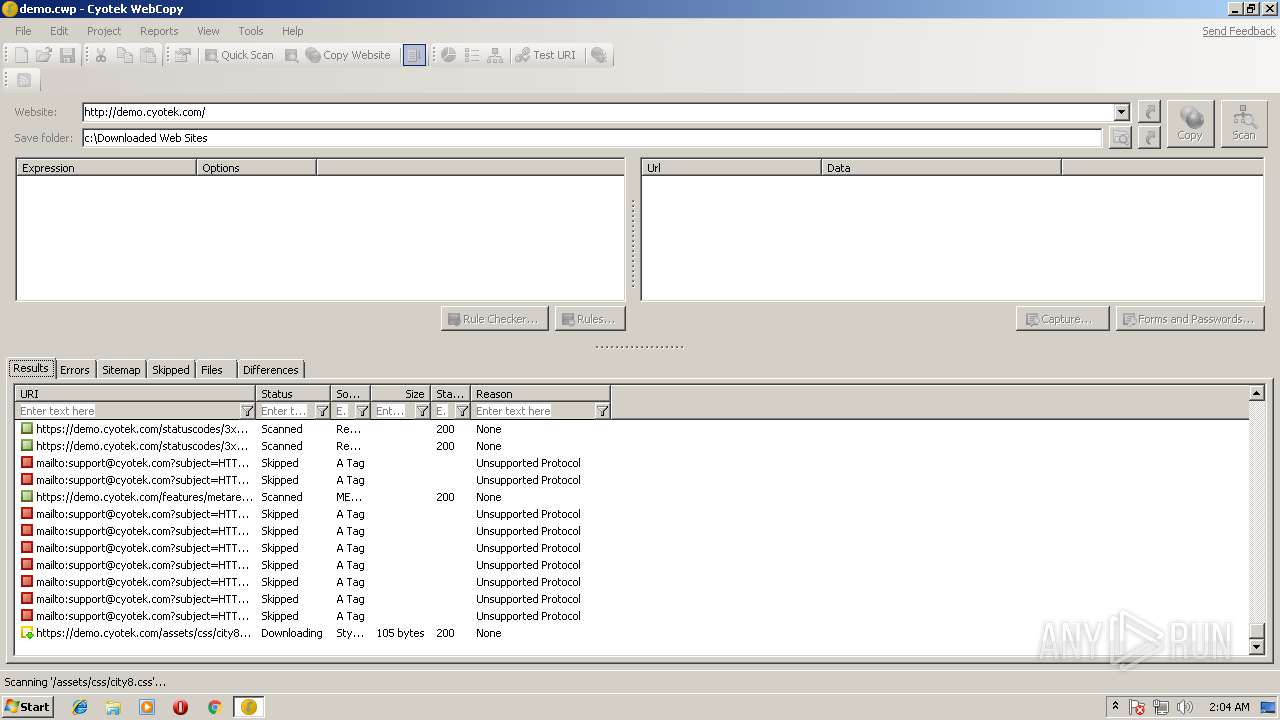1280x720 pixels.
Task: Click the Send Feedback link
Action: pos(1239,31)
